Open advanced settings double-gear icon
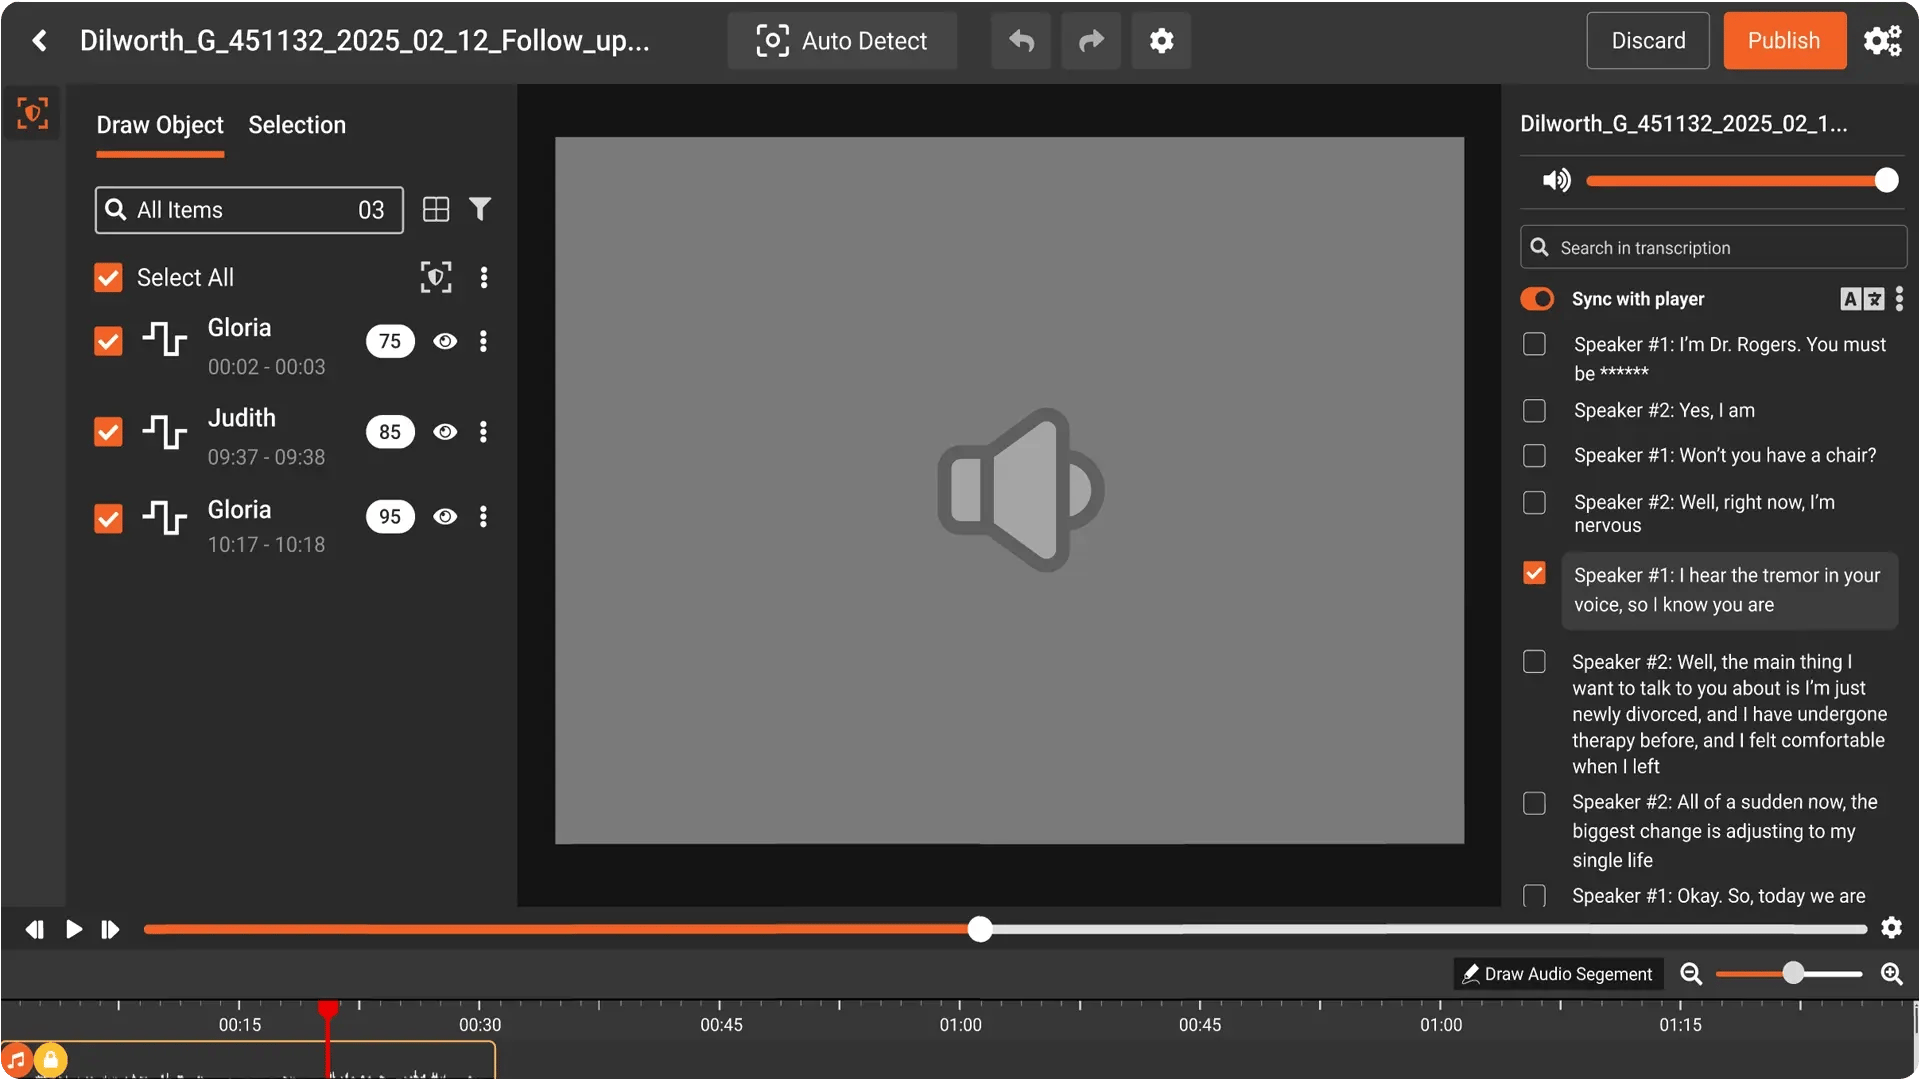 pos(1882,41)
